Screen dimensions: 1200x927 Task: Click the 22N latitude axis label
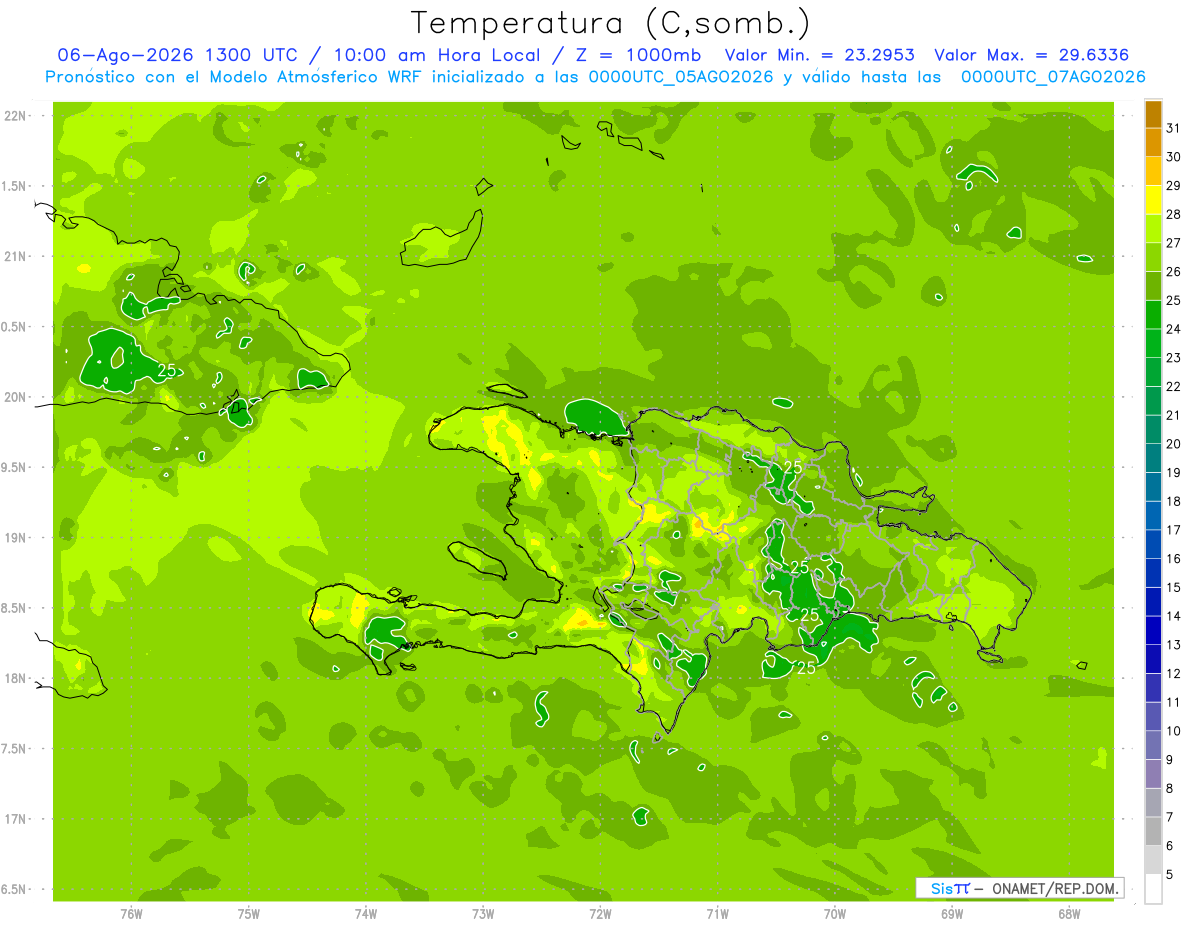click(14, 115)
